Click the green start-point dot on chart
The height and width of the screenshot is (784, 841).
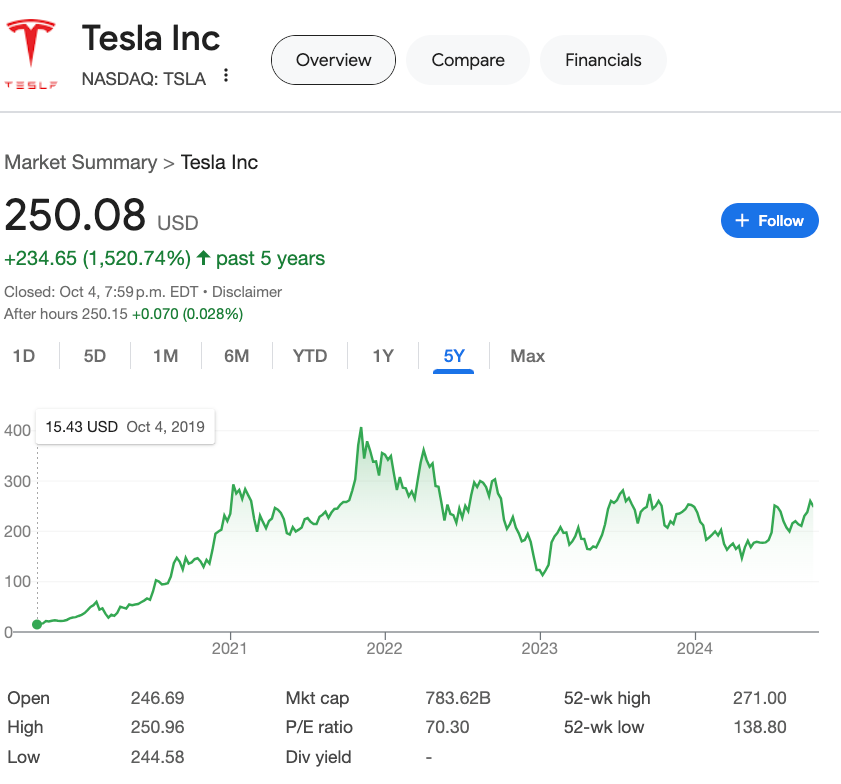tap(37, 624)
